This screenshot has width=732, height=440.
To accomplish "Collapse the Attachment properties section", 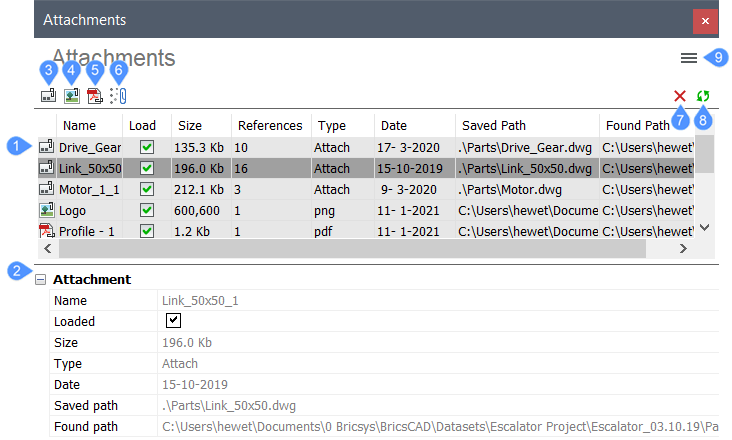I will (41, 279).
